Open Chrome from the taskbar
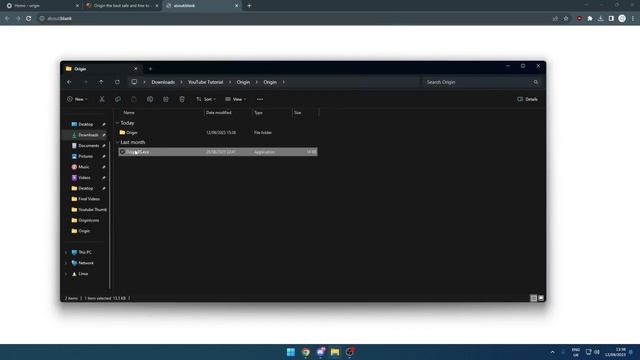Image resolution: width=640 pixels, height=360 pixels. pyautogui.click(x=306, y=352)
